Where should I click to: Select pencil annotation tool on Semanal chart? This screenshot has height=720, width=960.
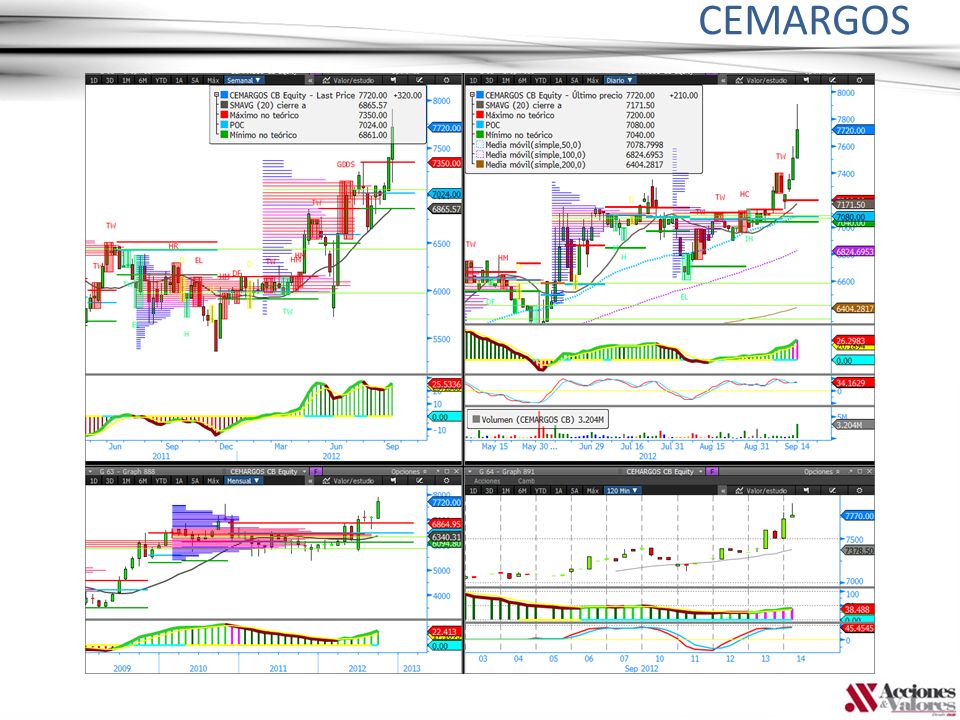pyautogui.click(x=419, y=80)
